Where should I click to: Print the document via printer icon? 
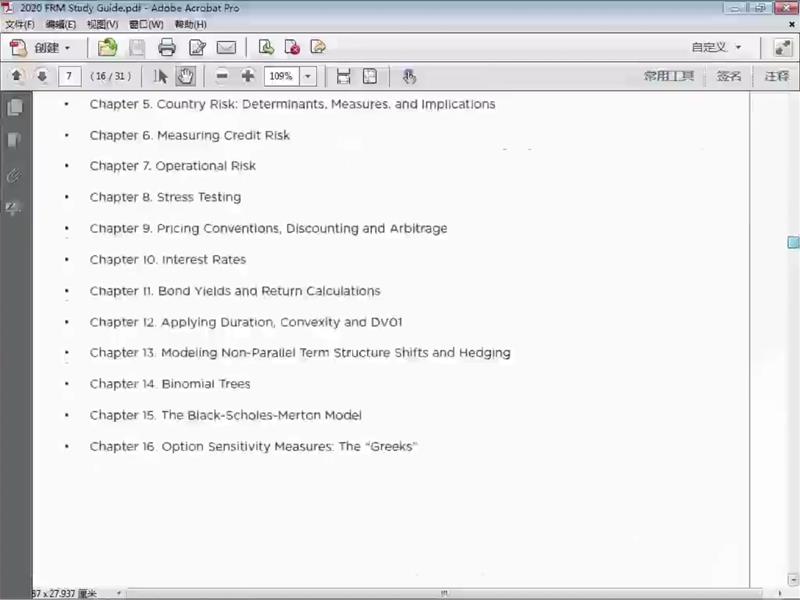(167, 47)
